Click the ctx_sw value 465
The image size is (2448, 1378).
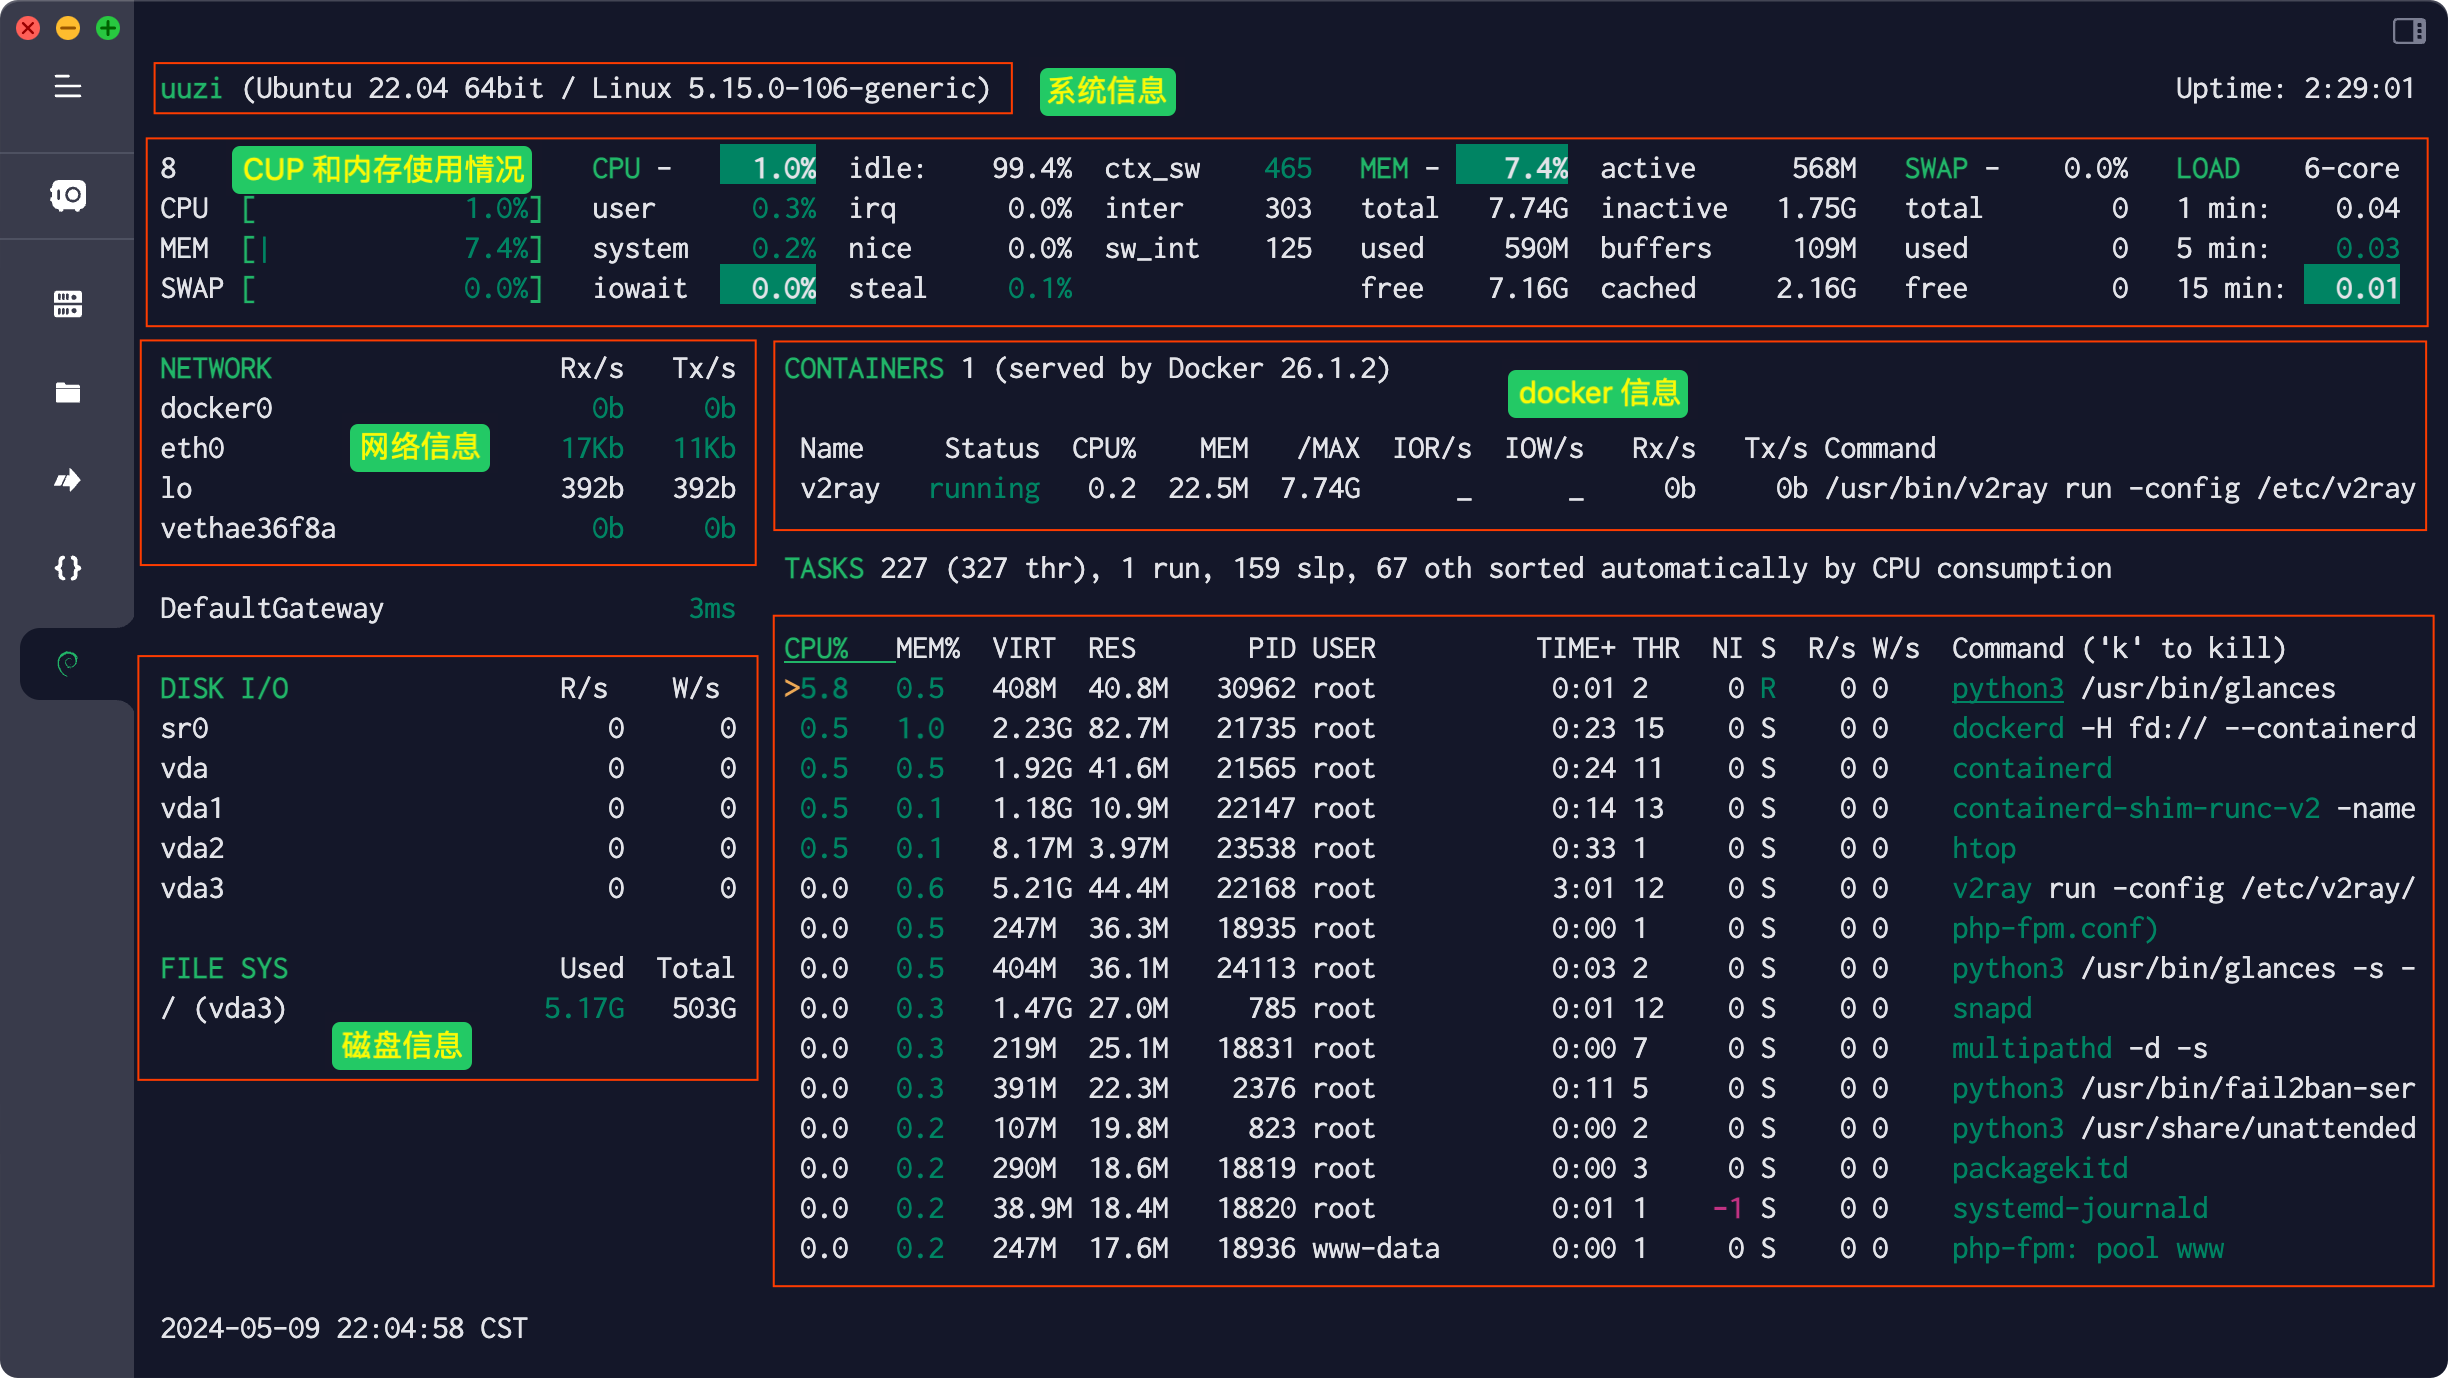(1288, 168)
